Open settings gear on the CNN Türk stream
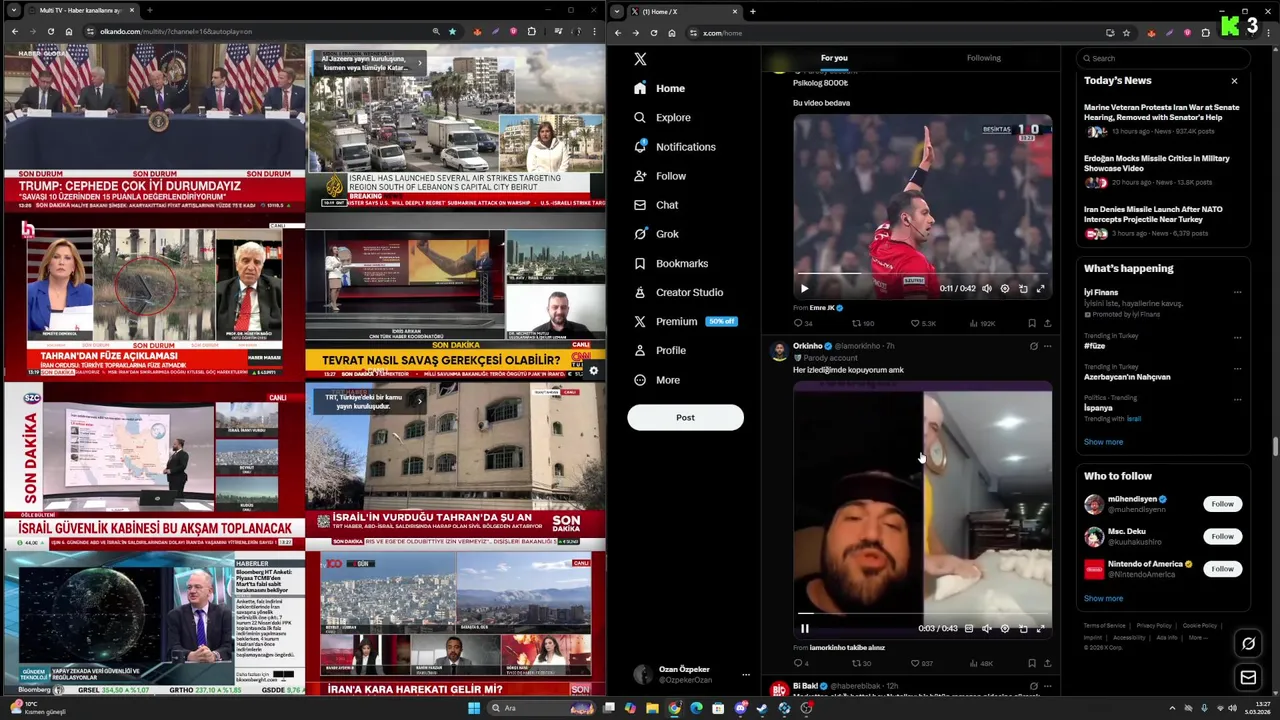 pos(593,371)
